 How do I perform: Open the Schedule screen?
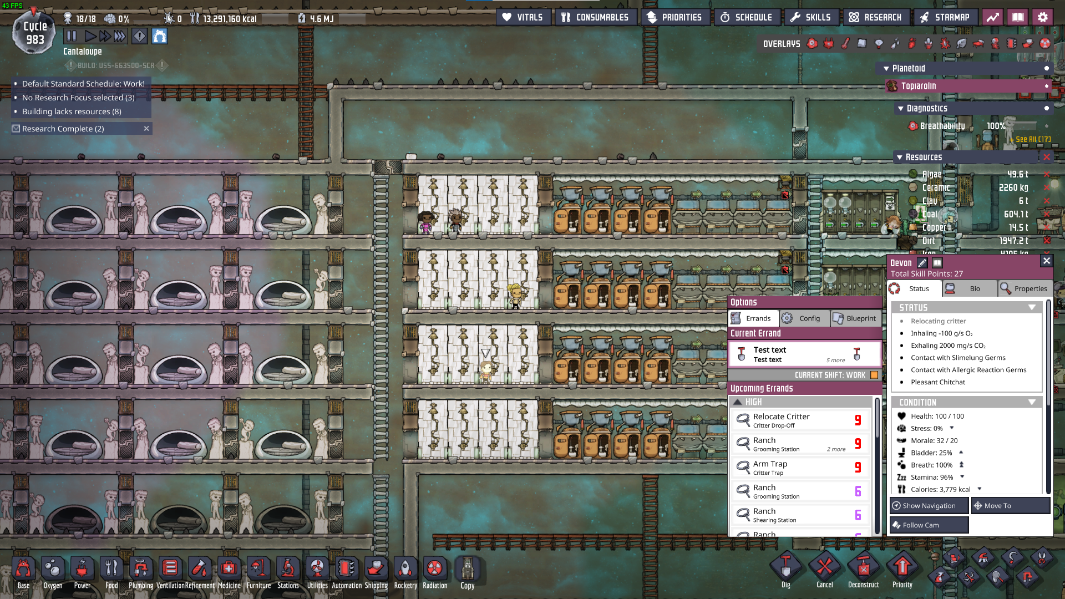pos(746,17)
